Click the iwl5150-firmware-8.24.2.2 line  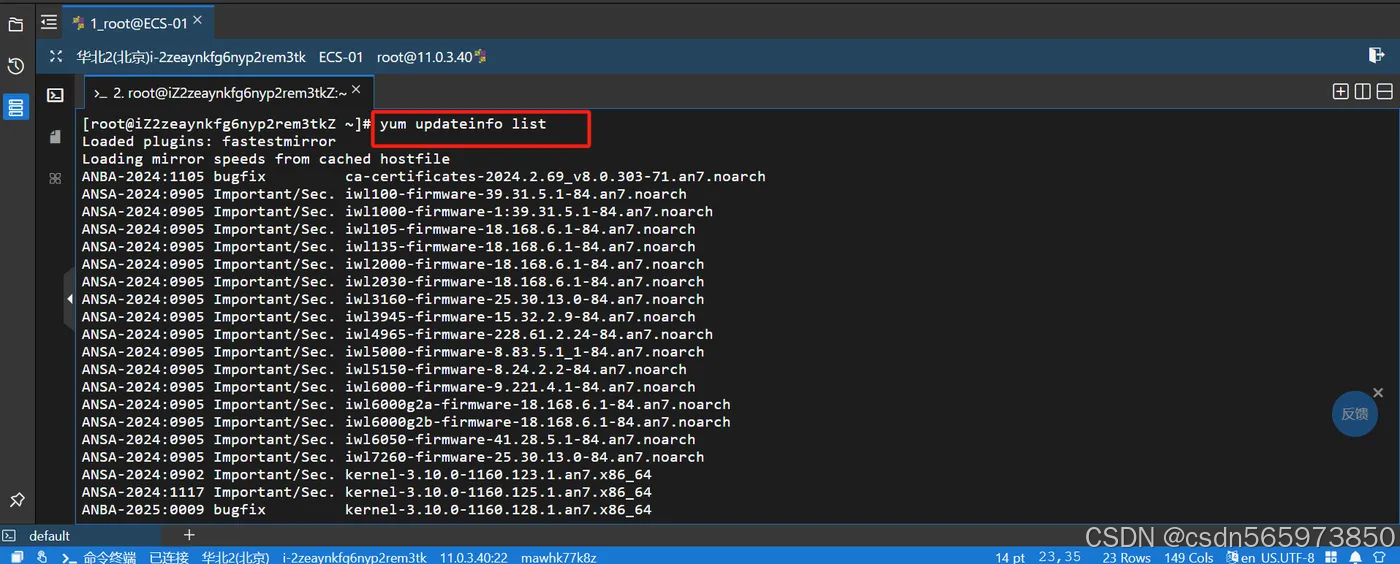[x=384, y=369]
